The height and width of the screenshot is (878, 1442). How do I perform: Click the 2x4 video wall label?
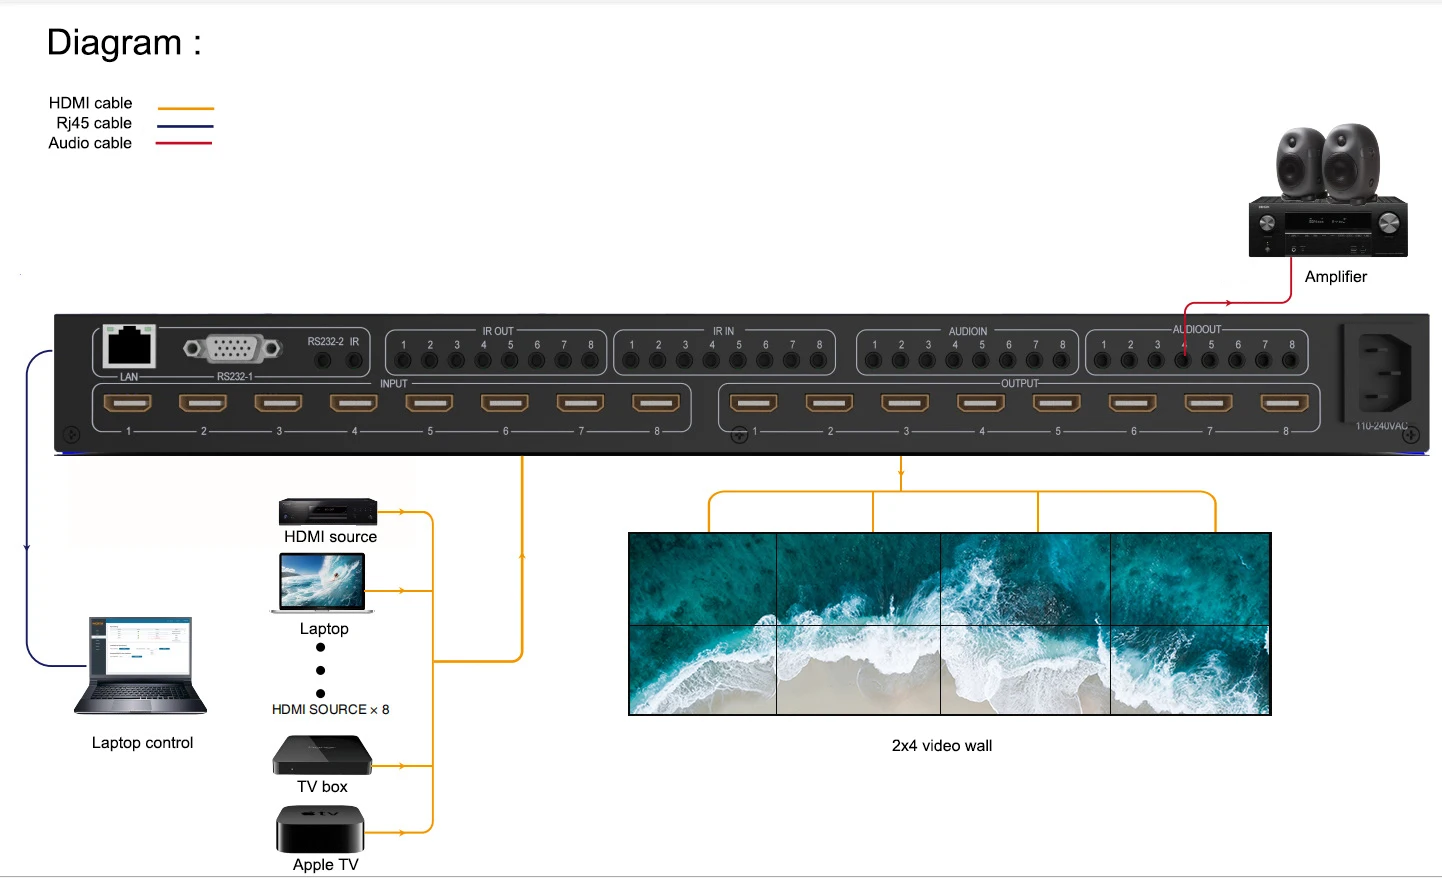[x=940, y=745]
